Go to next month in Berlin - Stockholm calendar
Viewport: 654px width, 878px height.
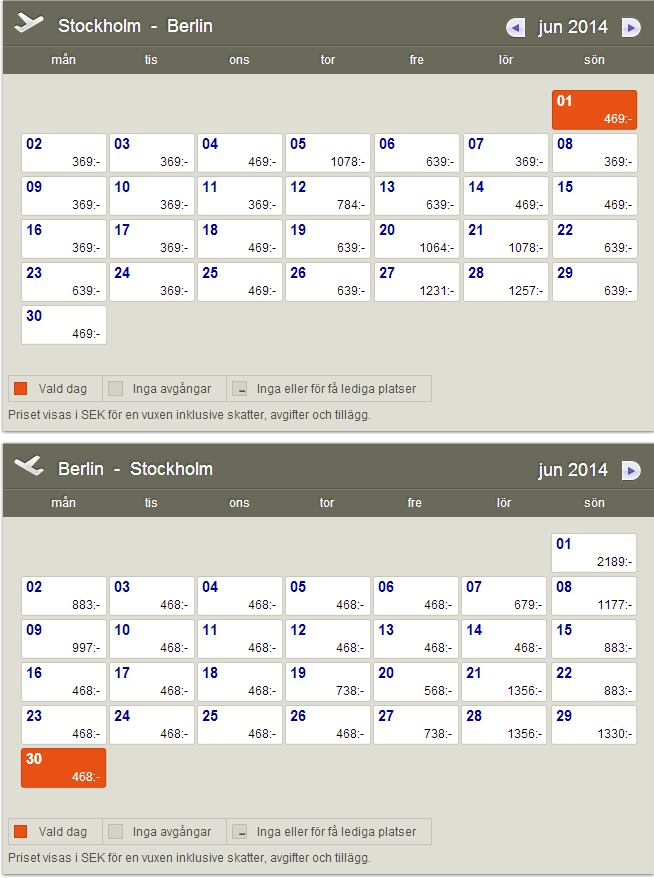[630, 470]
